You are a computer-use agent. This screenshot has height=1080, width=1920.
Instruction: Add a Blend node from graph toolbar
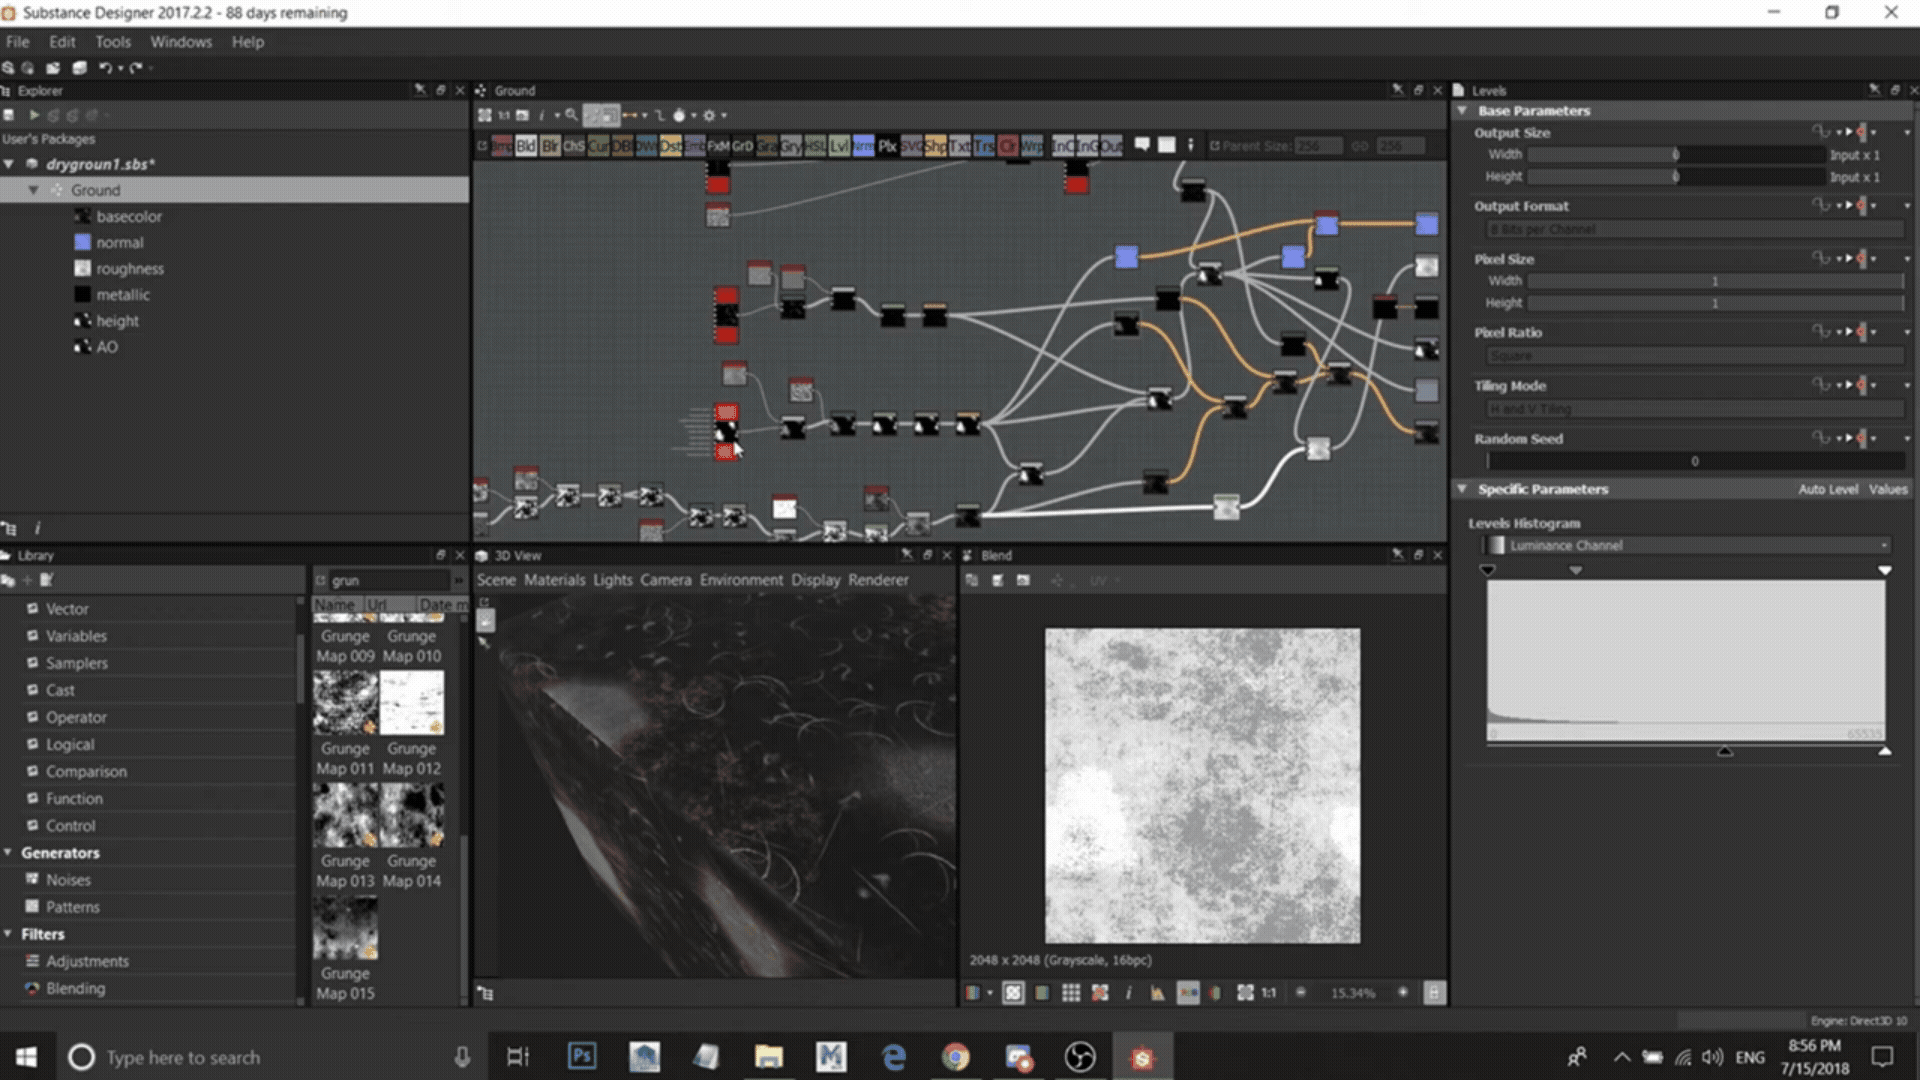pyautogui.click(x=526, y=146)
